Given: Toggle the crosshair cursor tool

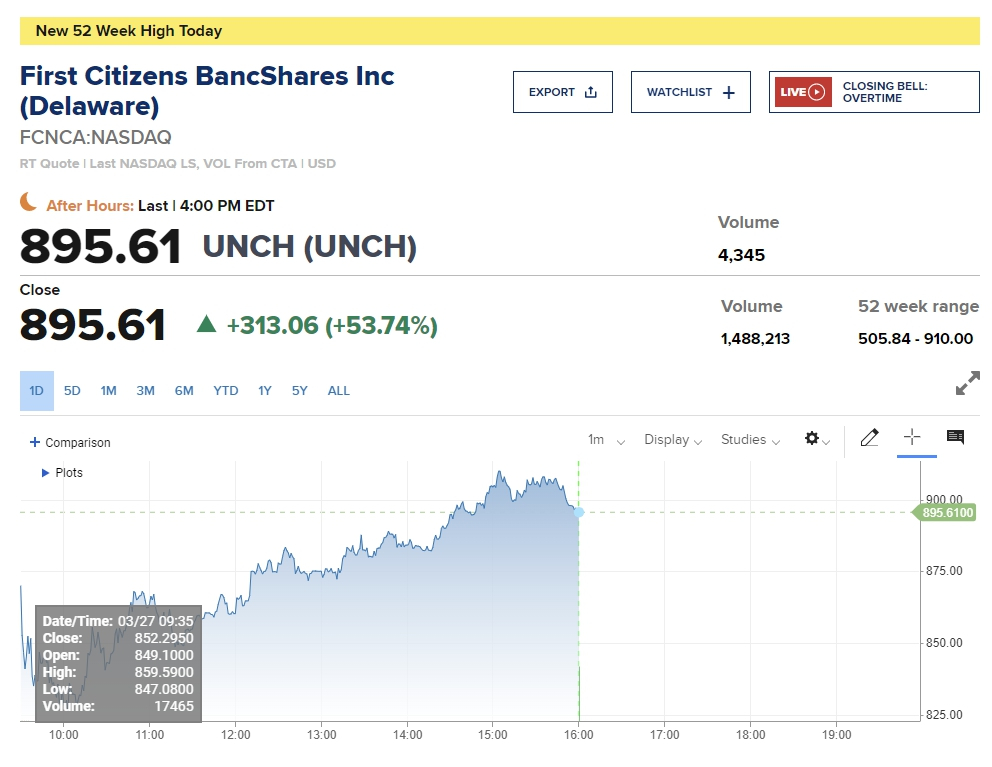Looking at the screenshot, I should 912,438.
